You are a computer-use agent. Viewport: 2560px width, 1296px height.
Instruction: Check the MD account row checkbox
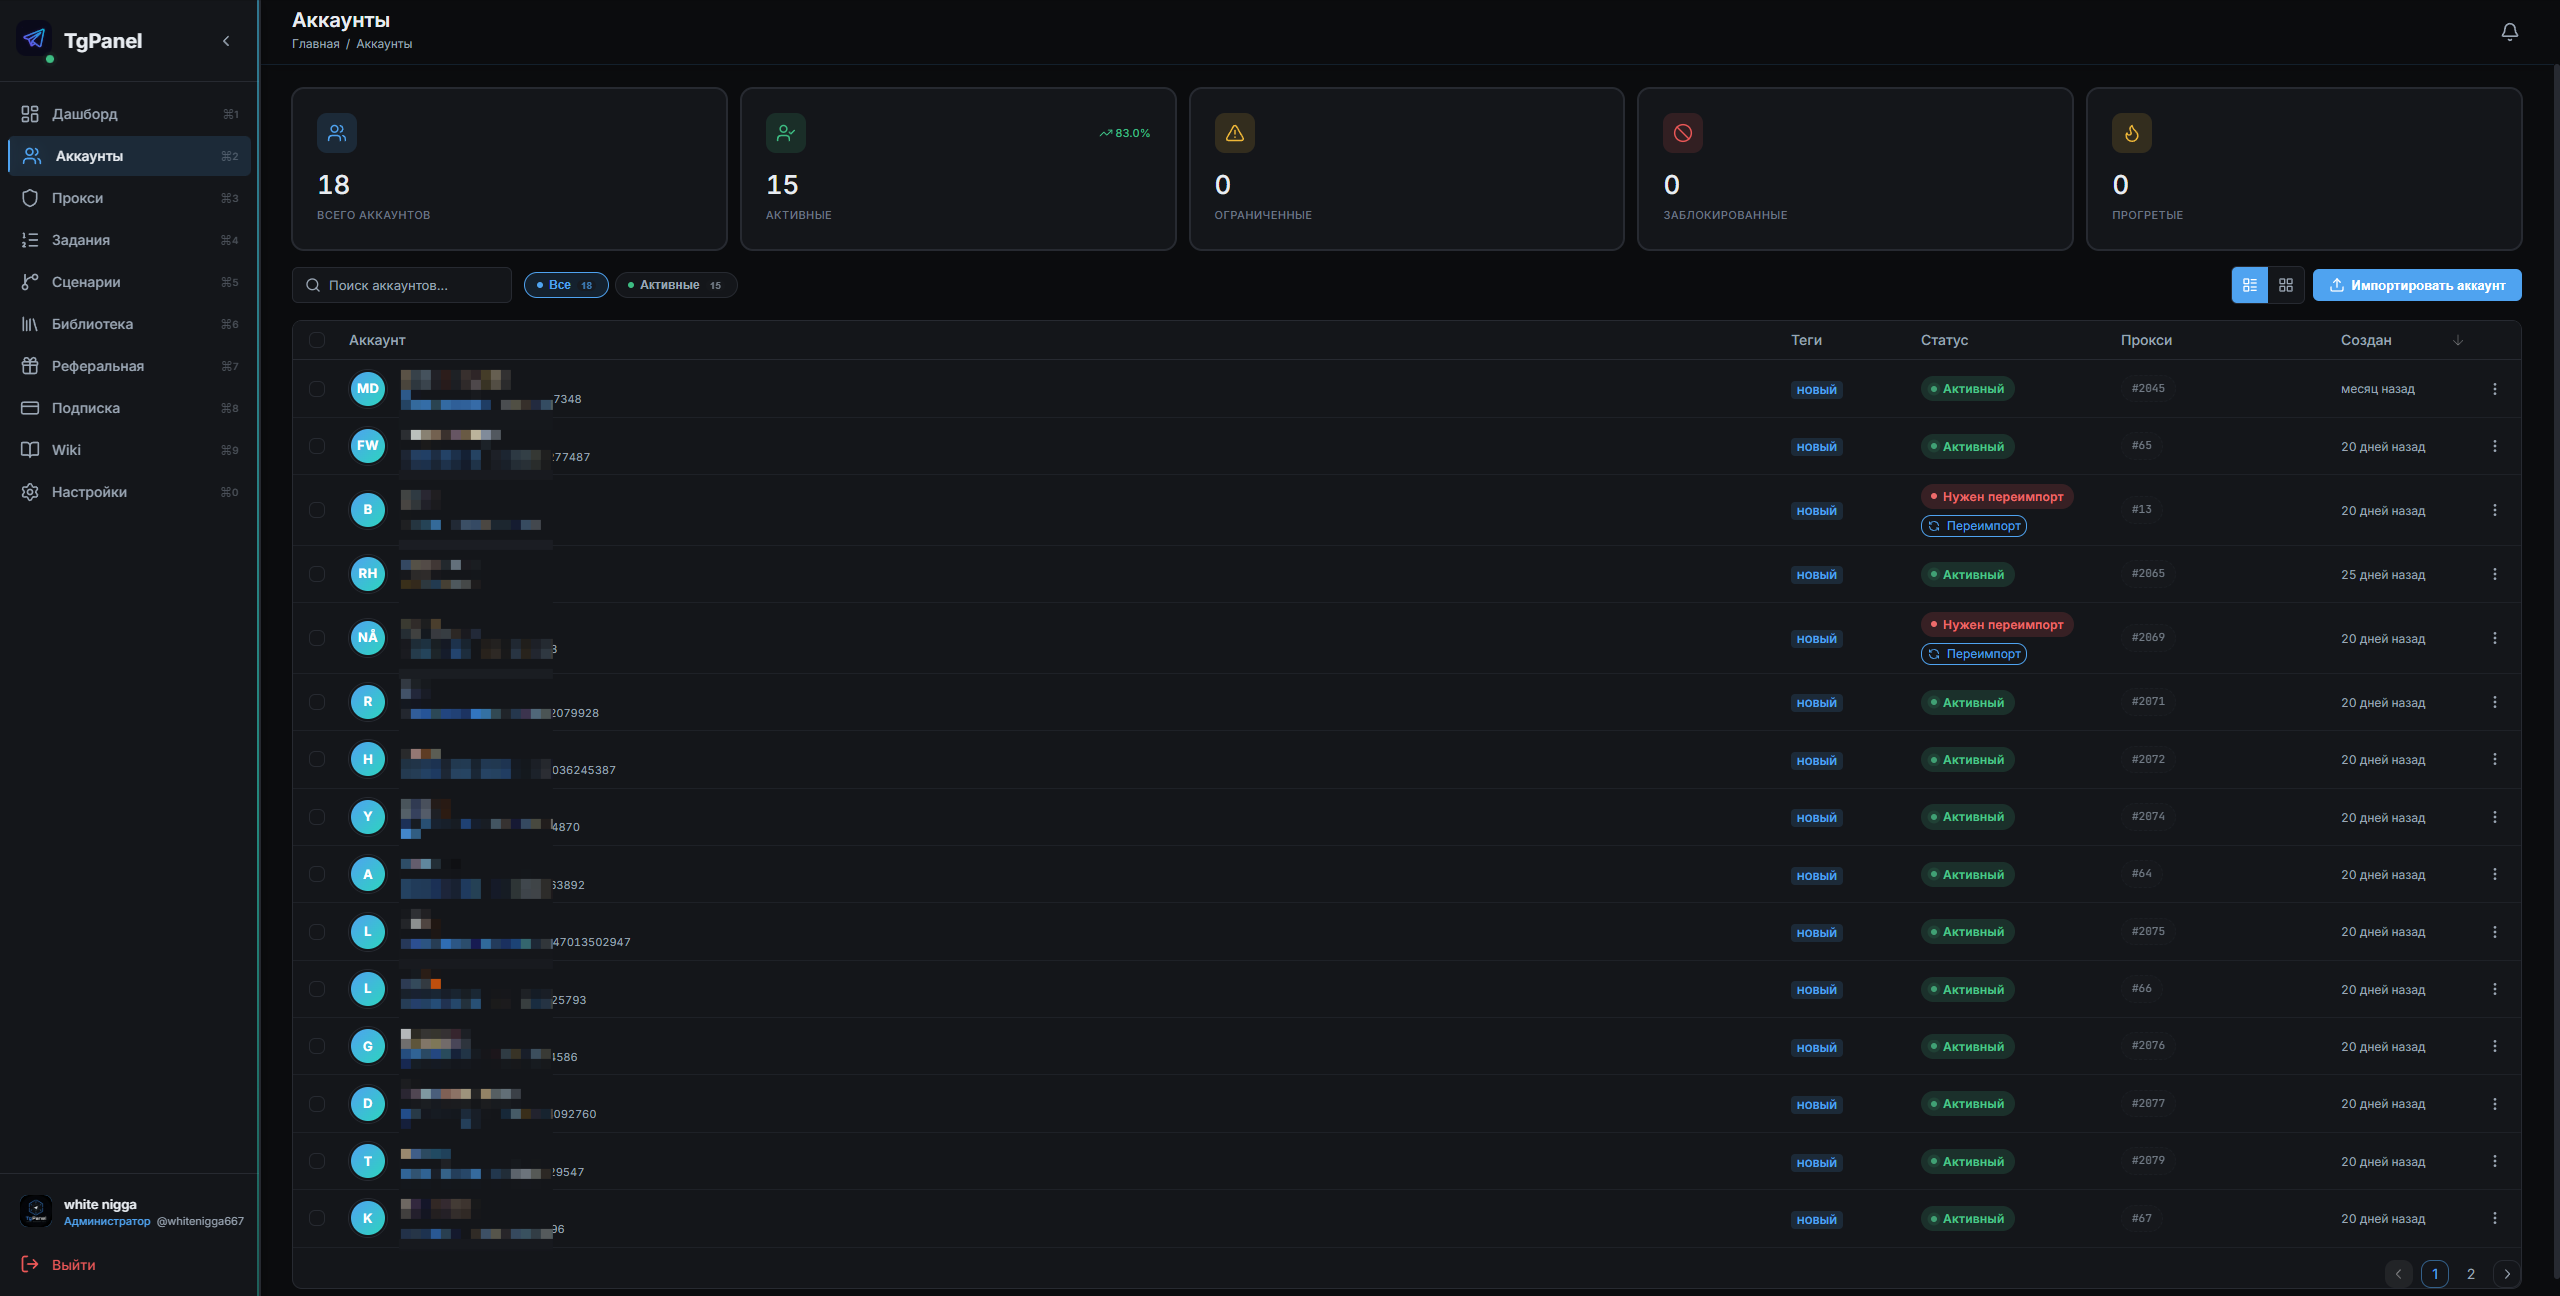click(x=317, y=389)
